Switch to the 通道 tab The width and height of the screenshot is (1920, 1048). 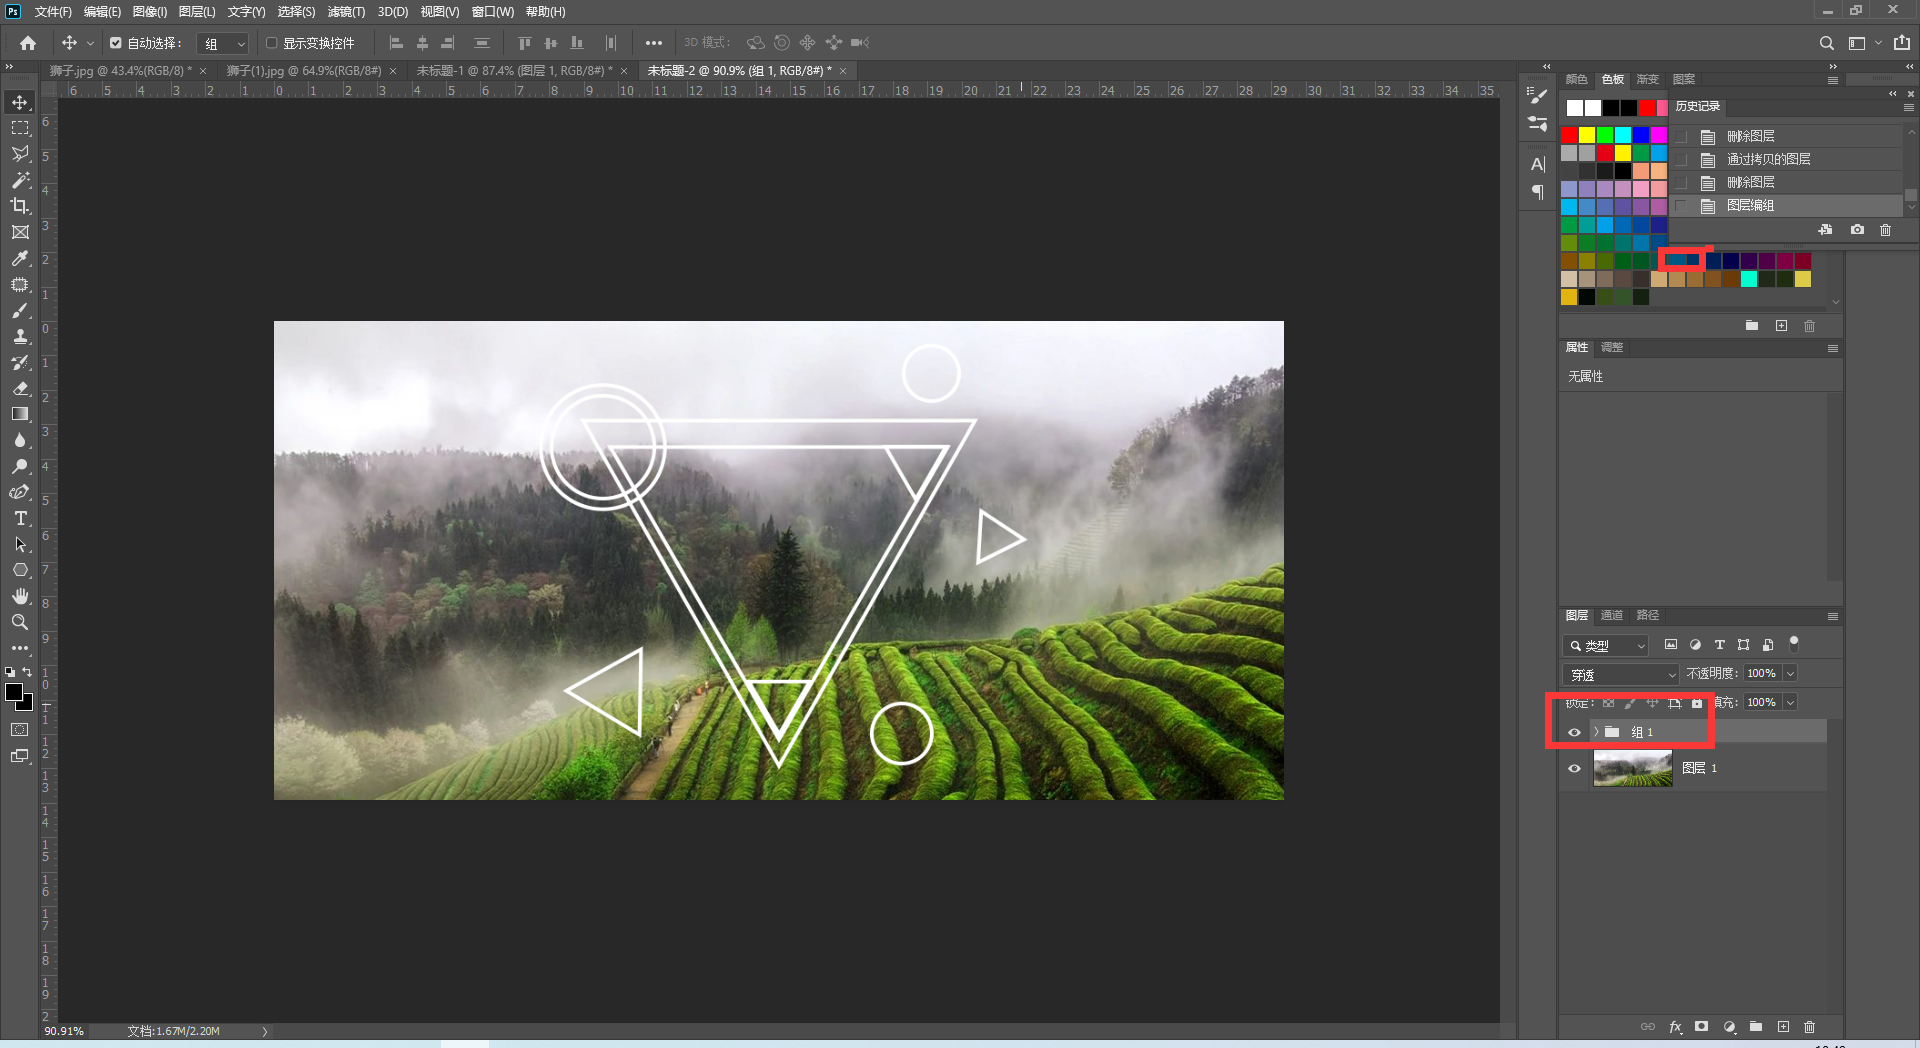[1612, 616]
